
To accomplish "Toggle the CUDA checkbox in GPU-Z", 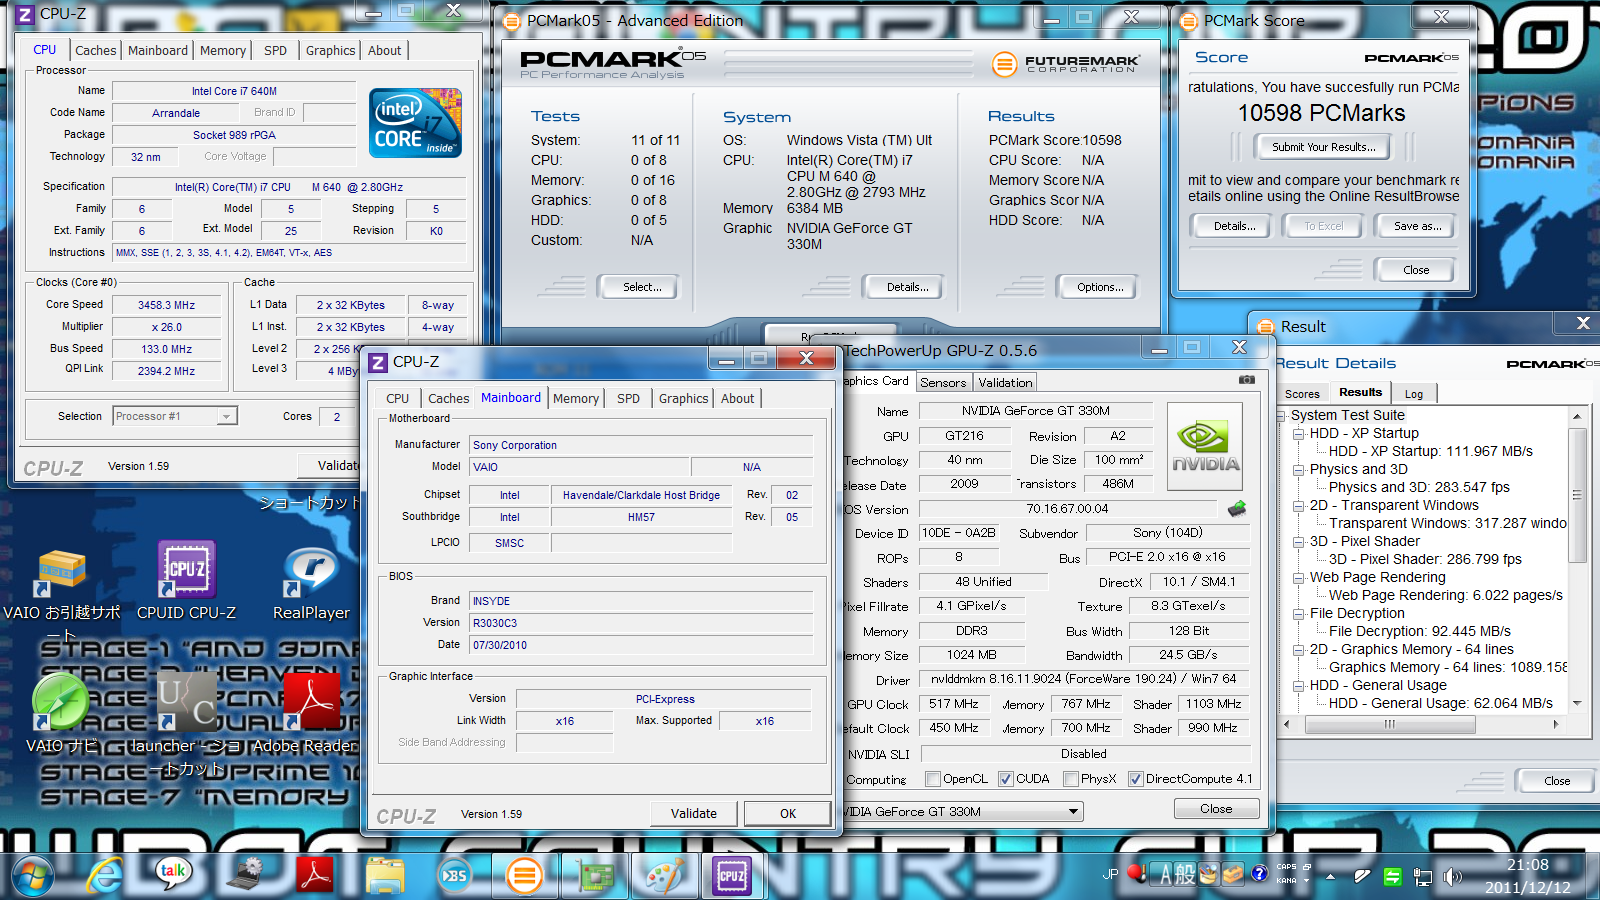I will tap(1006, 779).
